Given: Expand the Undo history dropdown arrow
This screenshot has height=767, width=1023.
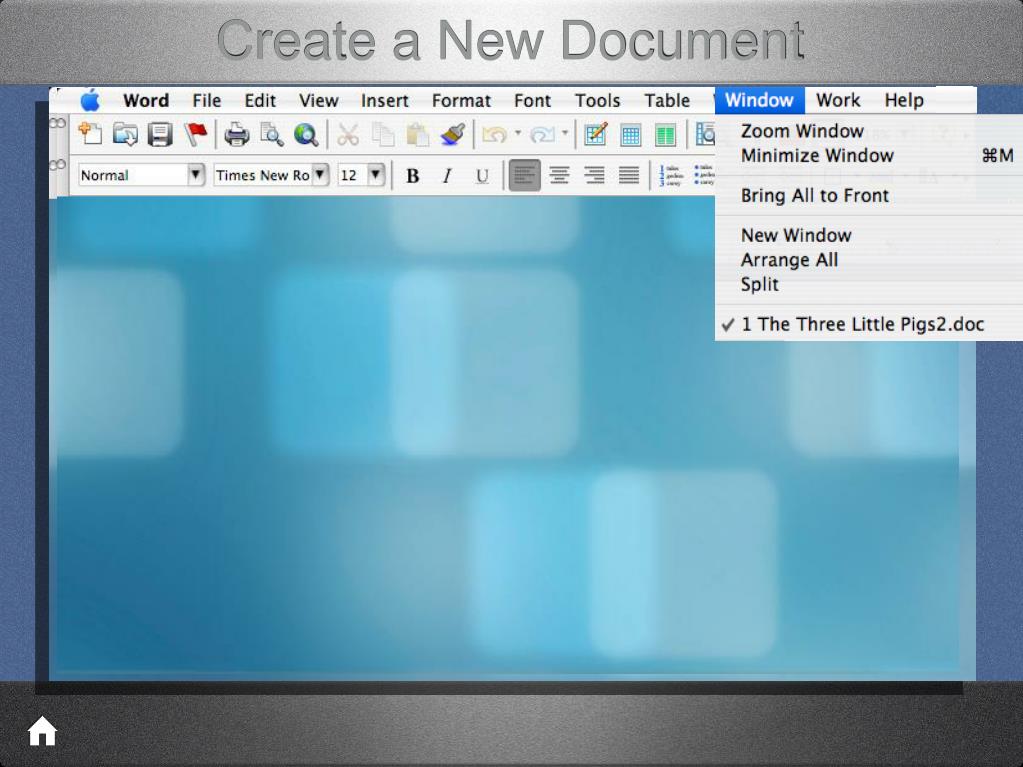Looking at the screenshot, I should 517,134.
